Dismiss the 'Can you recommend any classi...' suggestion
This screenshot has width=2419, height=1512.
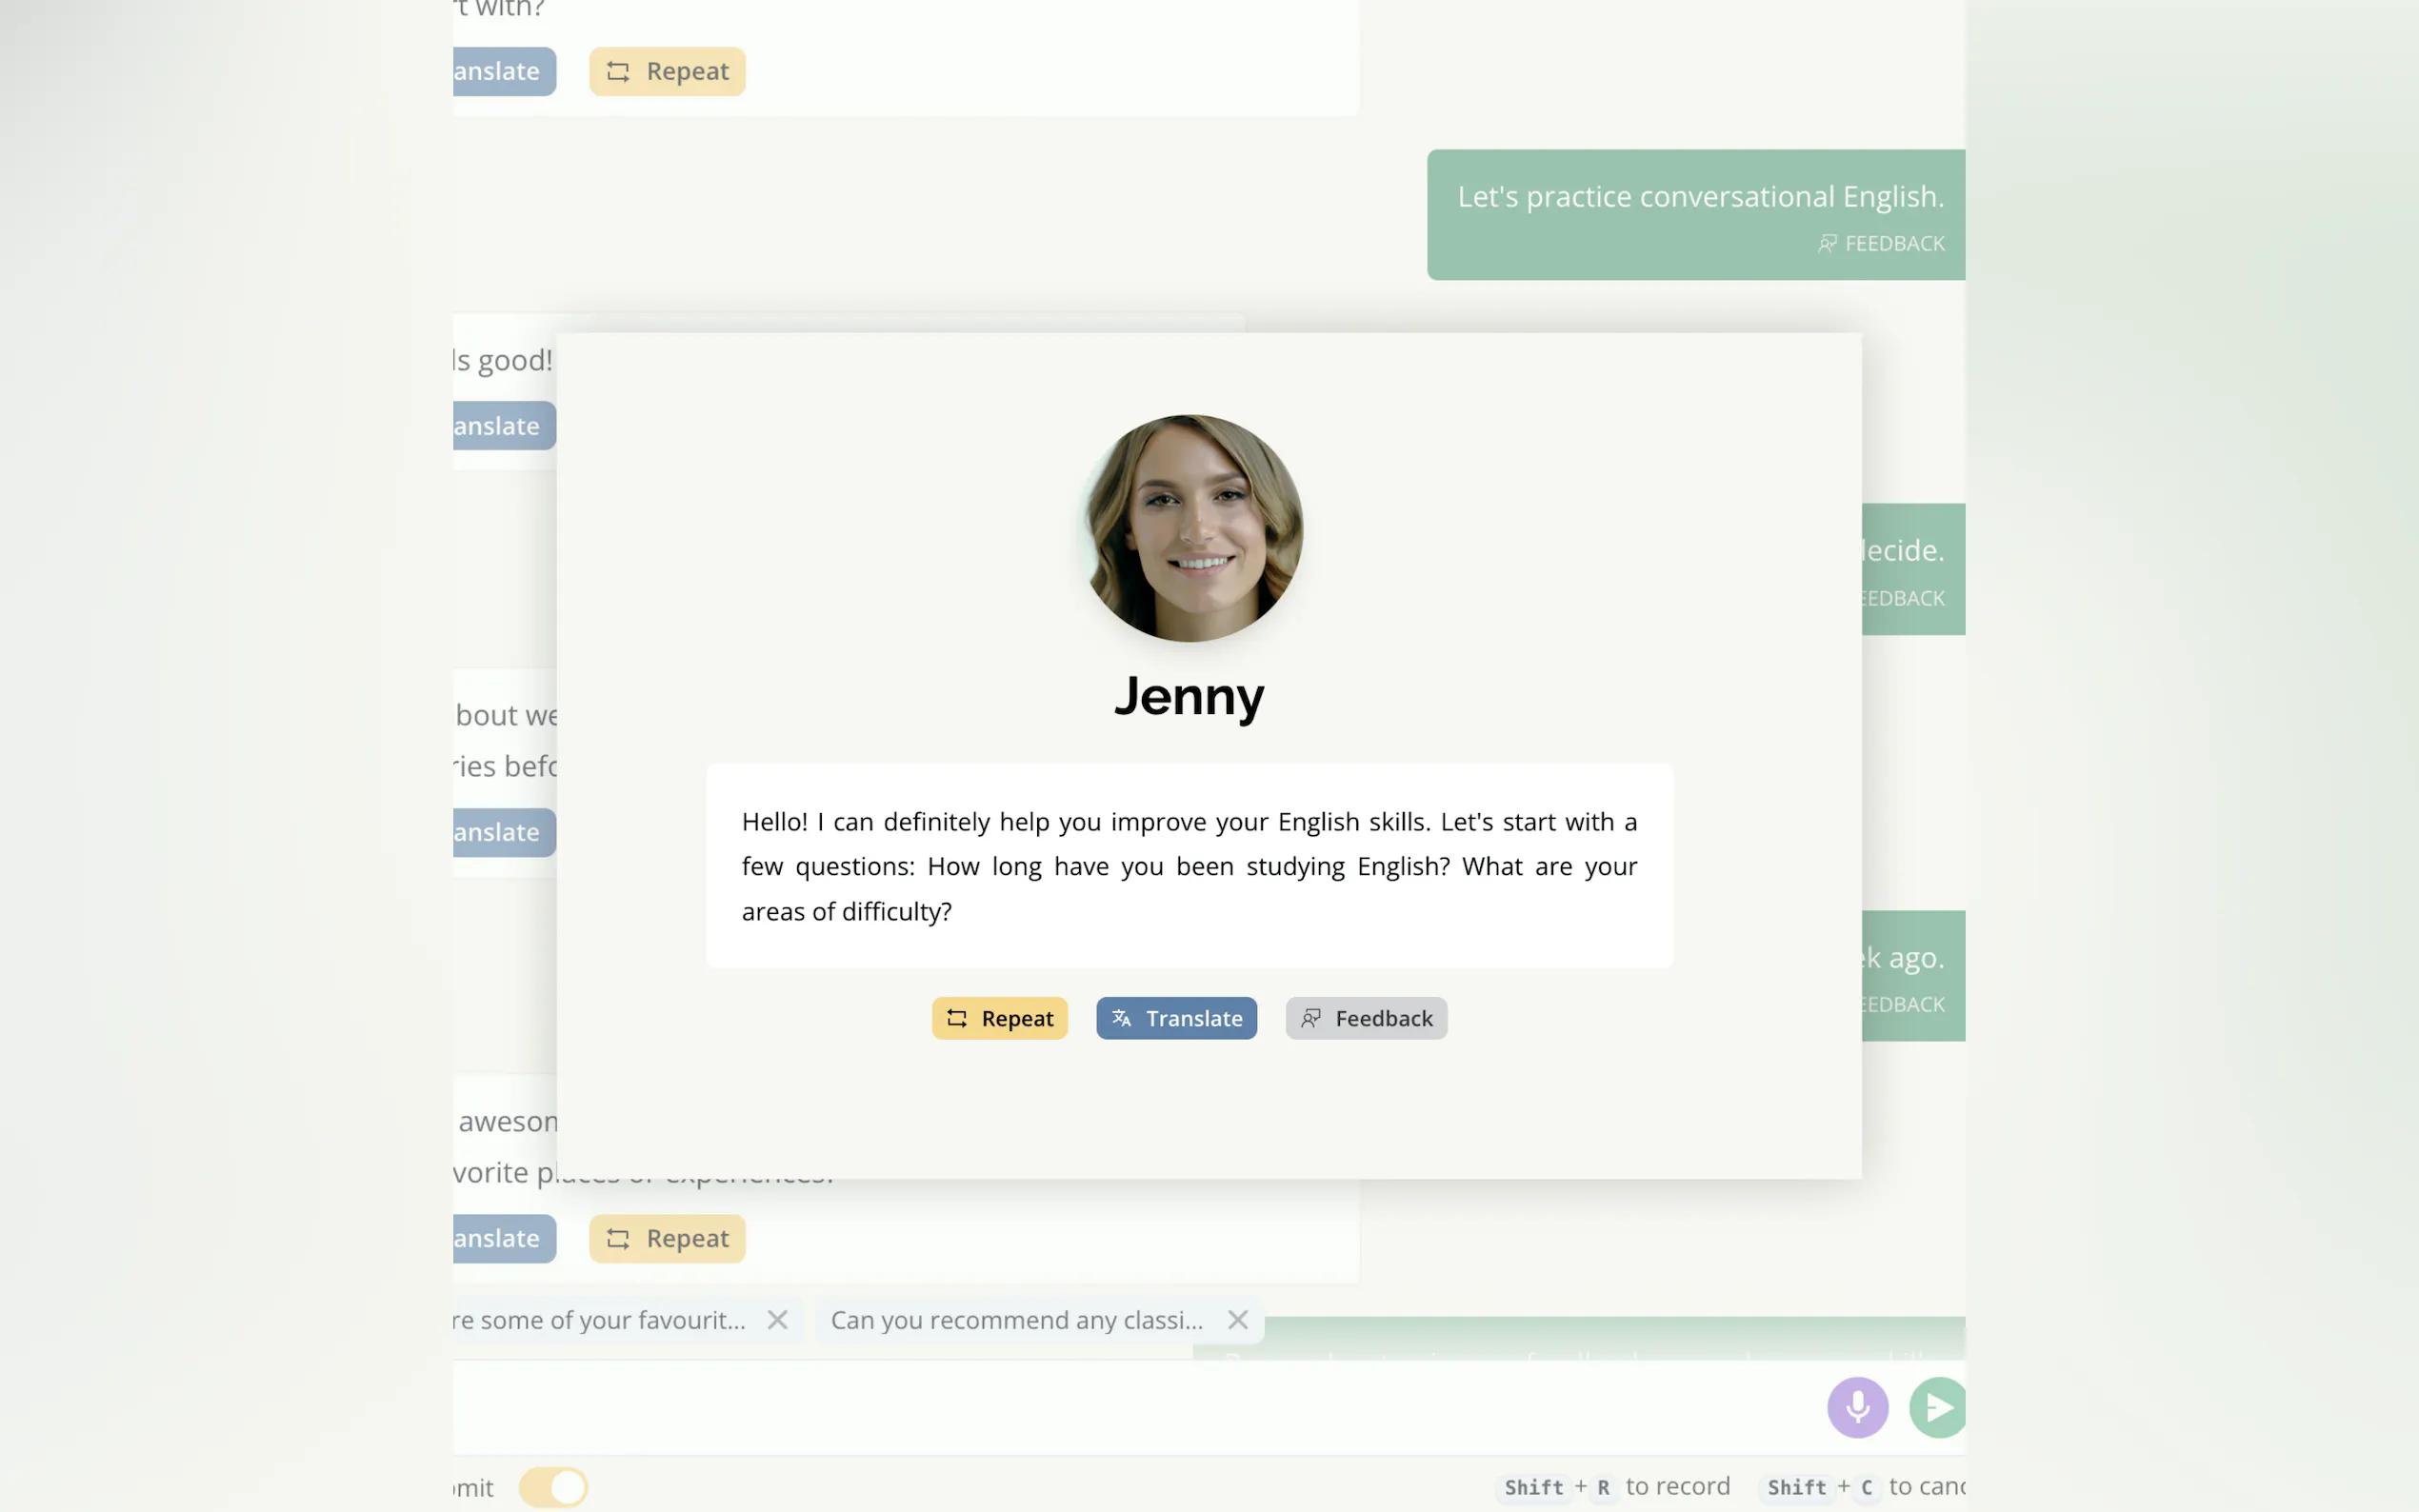point(1238,1320)
